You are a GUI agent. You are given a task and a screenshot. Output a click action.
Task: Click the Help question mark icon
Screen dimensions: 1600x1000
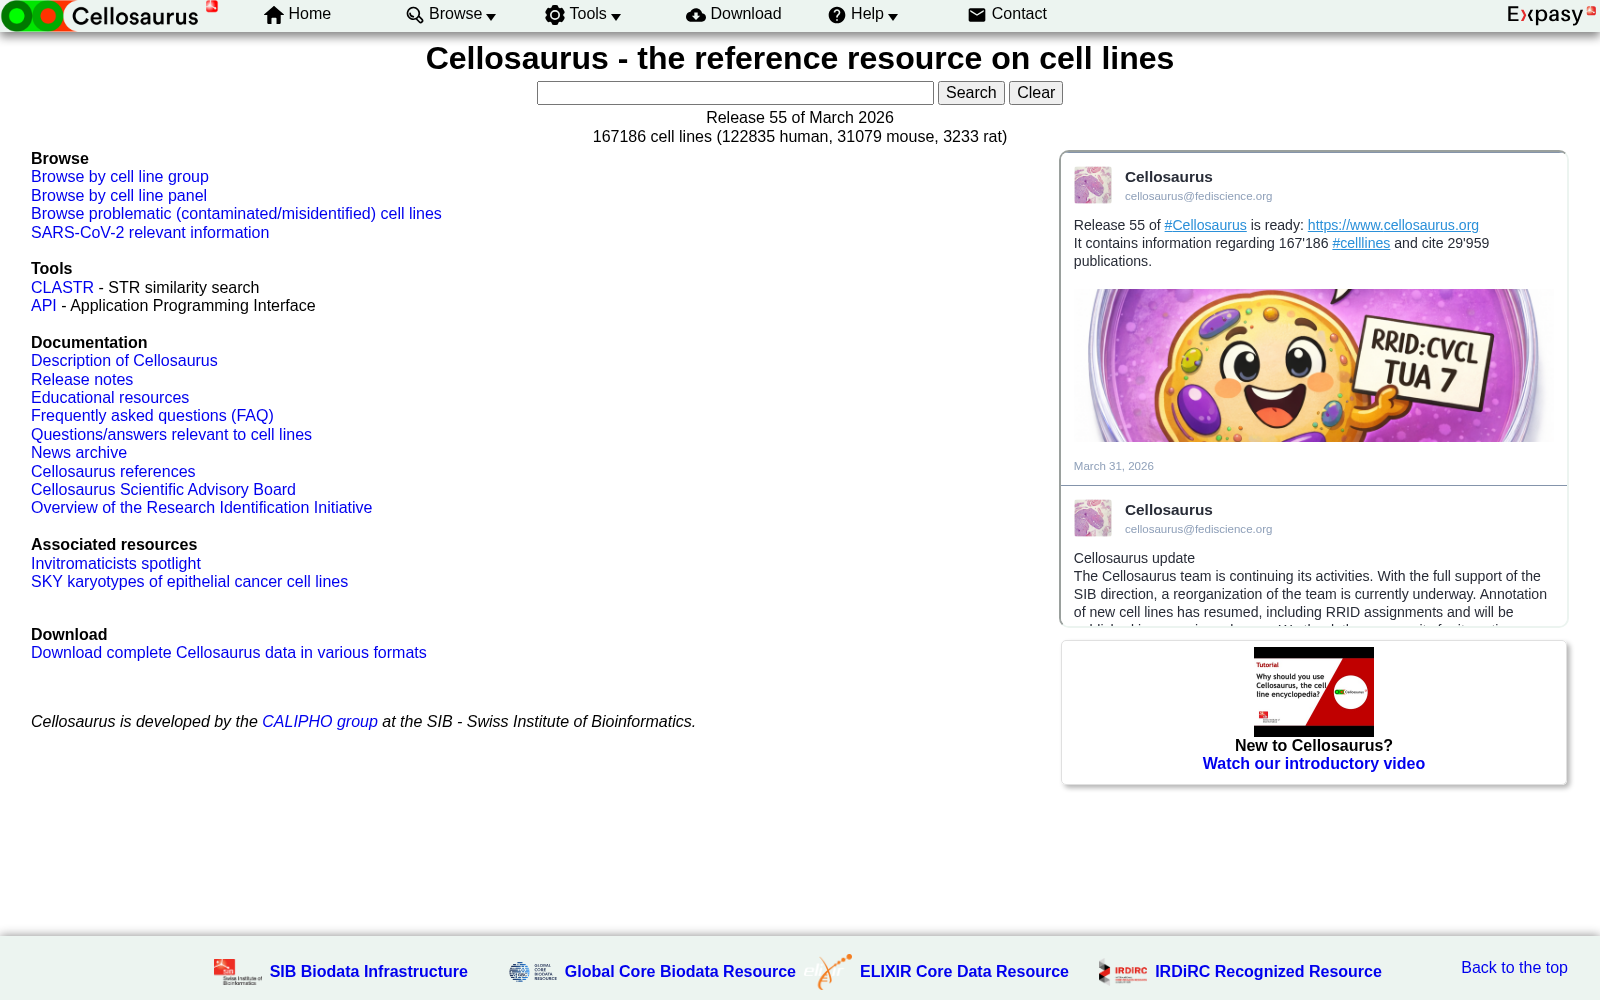(x=837, y=15)
